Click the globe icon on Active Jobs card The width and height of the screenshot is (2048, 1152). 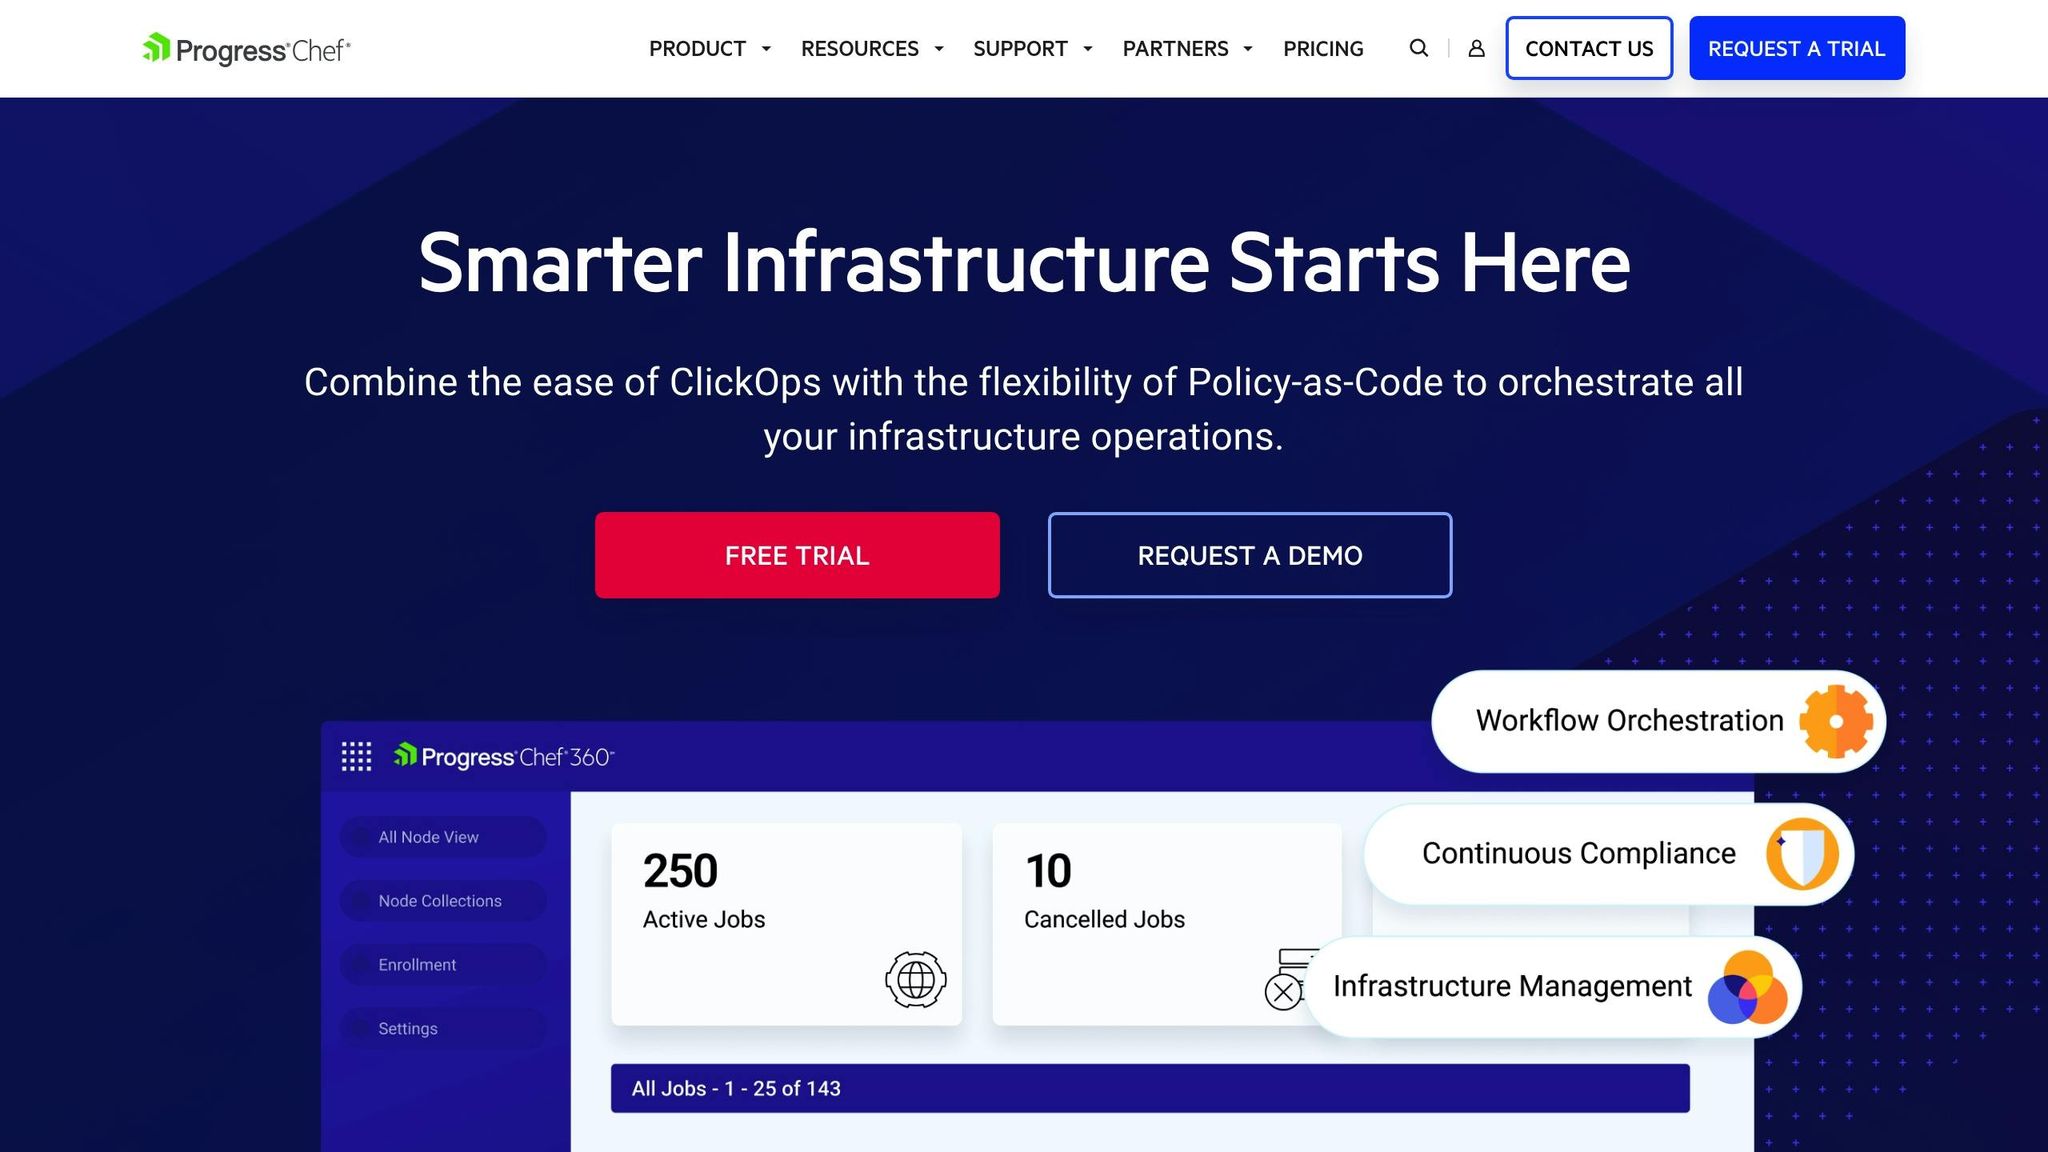tap(915, 979)
